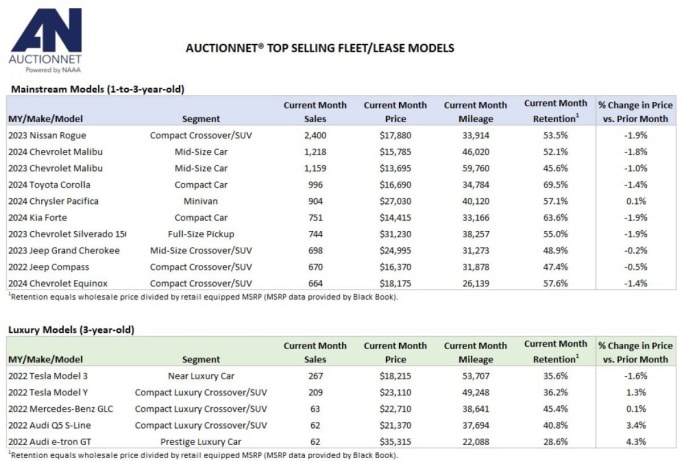Image resolution: width=684 pixels, height=462 pixels.
Task: Click the 2023 Jeep Grand Cherokee price $24,995
Action: click(395, 250)
